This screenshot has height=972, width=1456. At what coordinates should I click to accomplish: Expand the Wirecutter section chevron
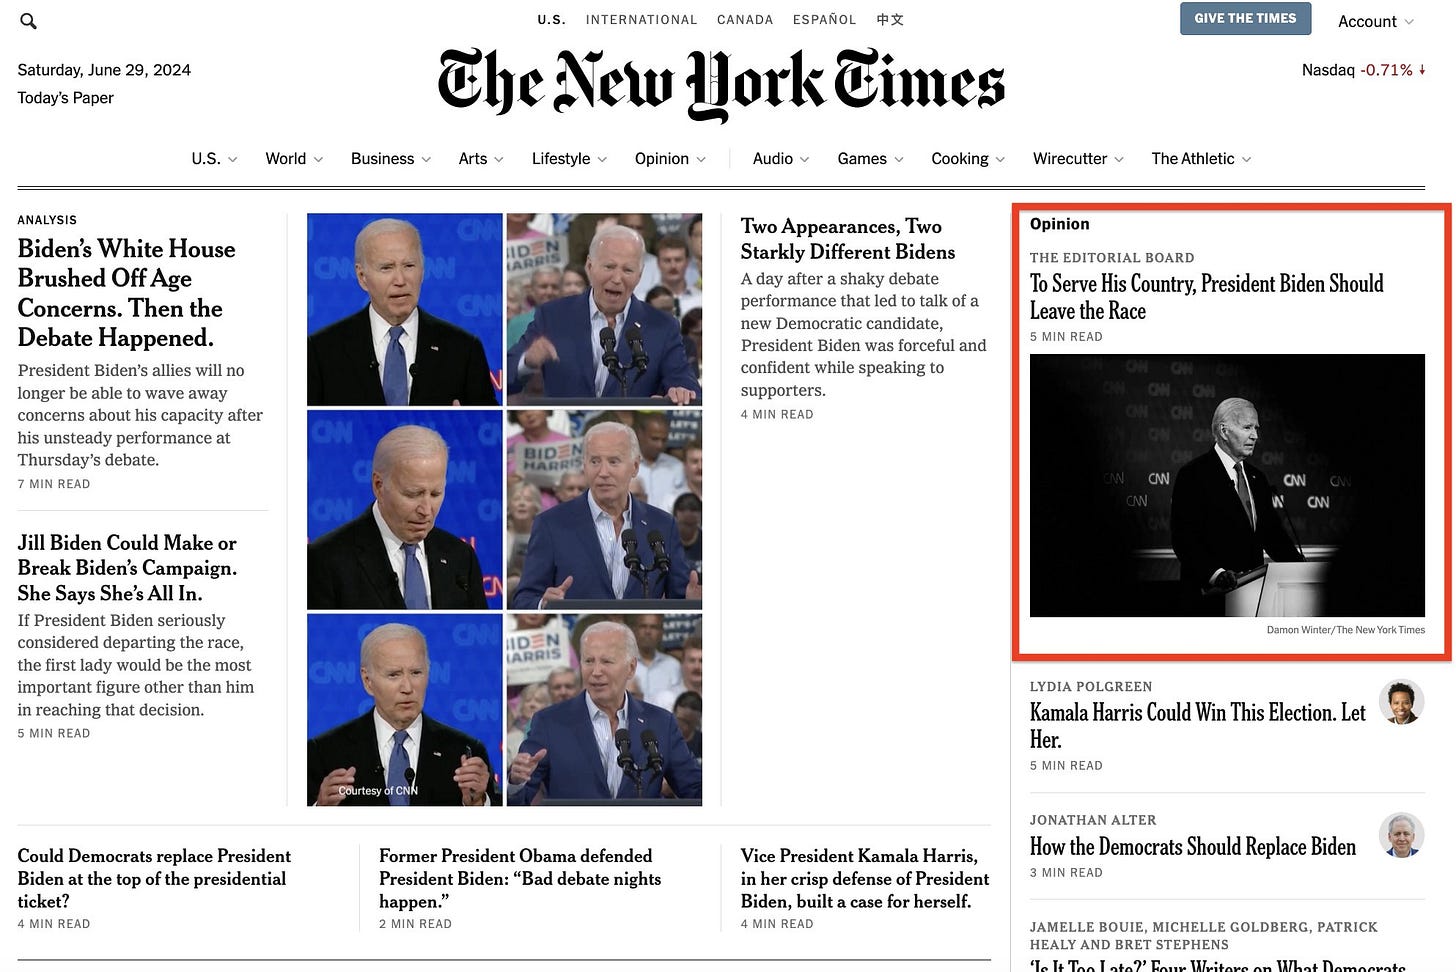pyautogui.click(x=1119, y=160)
